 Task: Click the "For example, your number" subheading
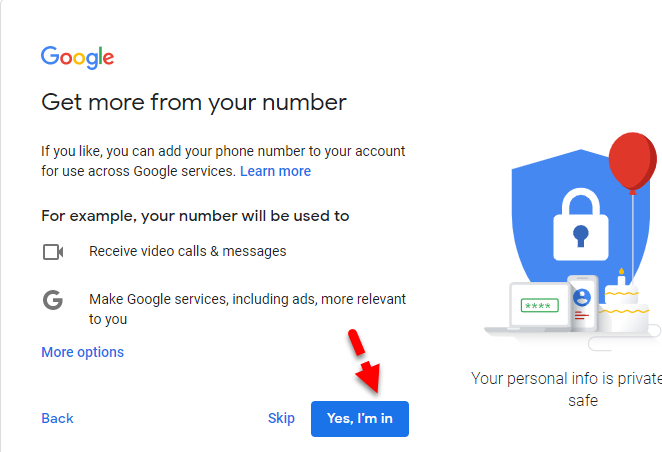pos(195,215)
